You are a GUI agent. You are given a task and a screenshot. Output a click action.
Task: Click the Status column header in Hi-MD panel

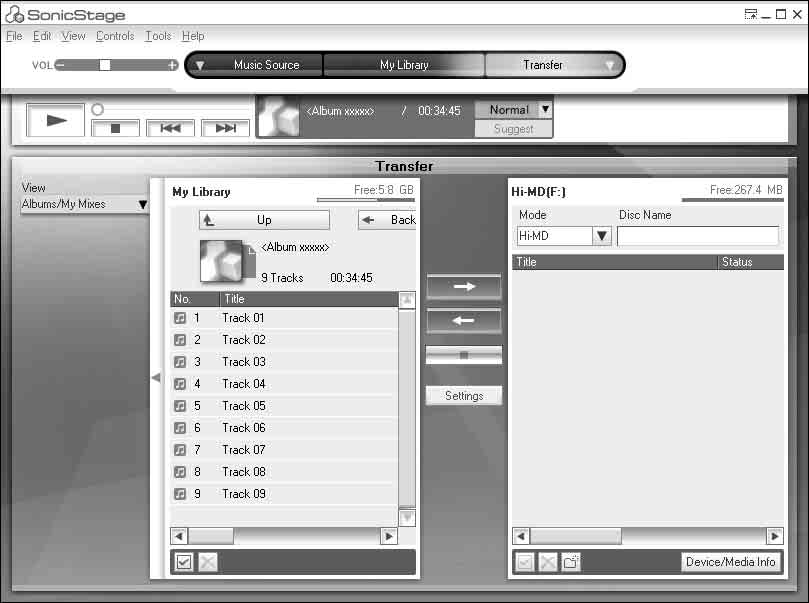tap(750, 262)
